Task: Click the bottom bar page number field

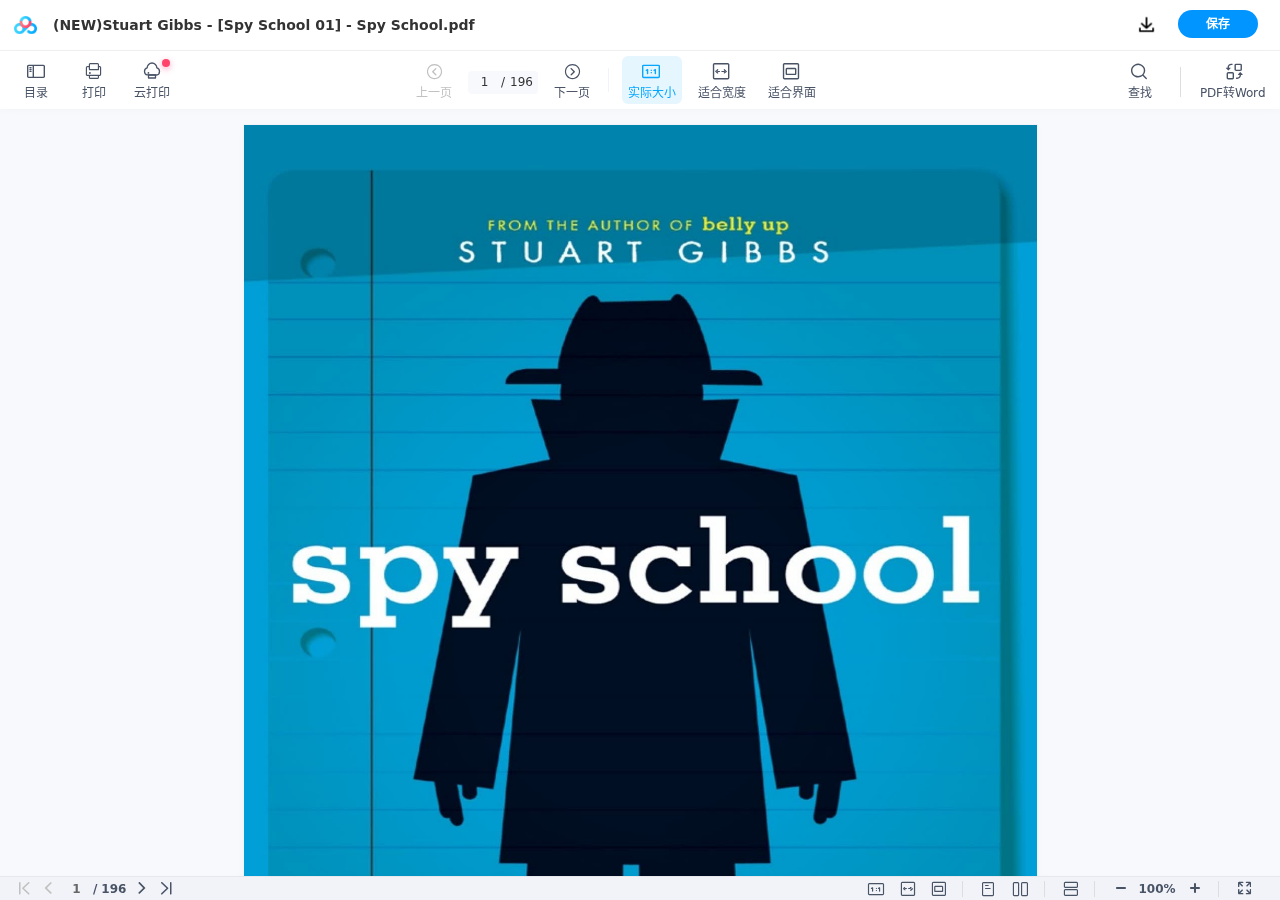Action: pos(76,888)
